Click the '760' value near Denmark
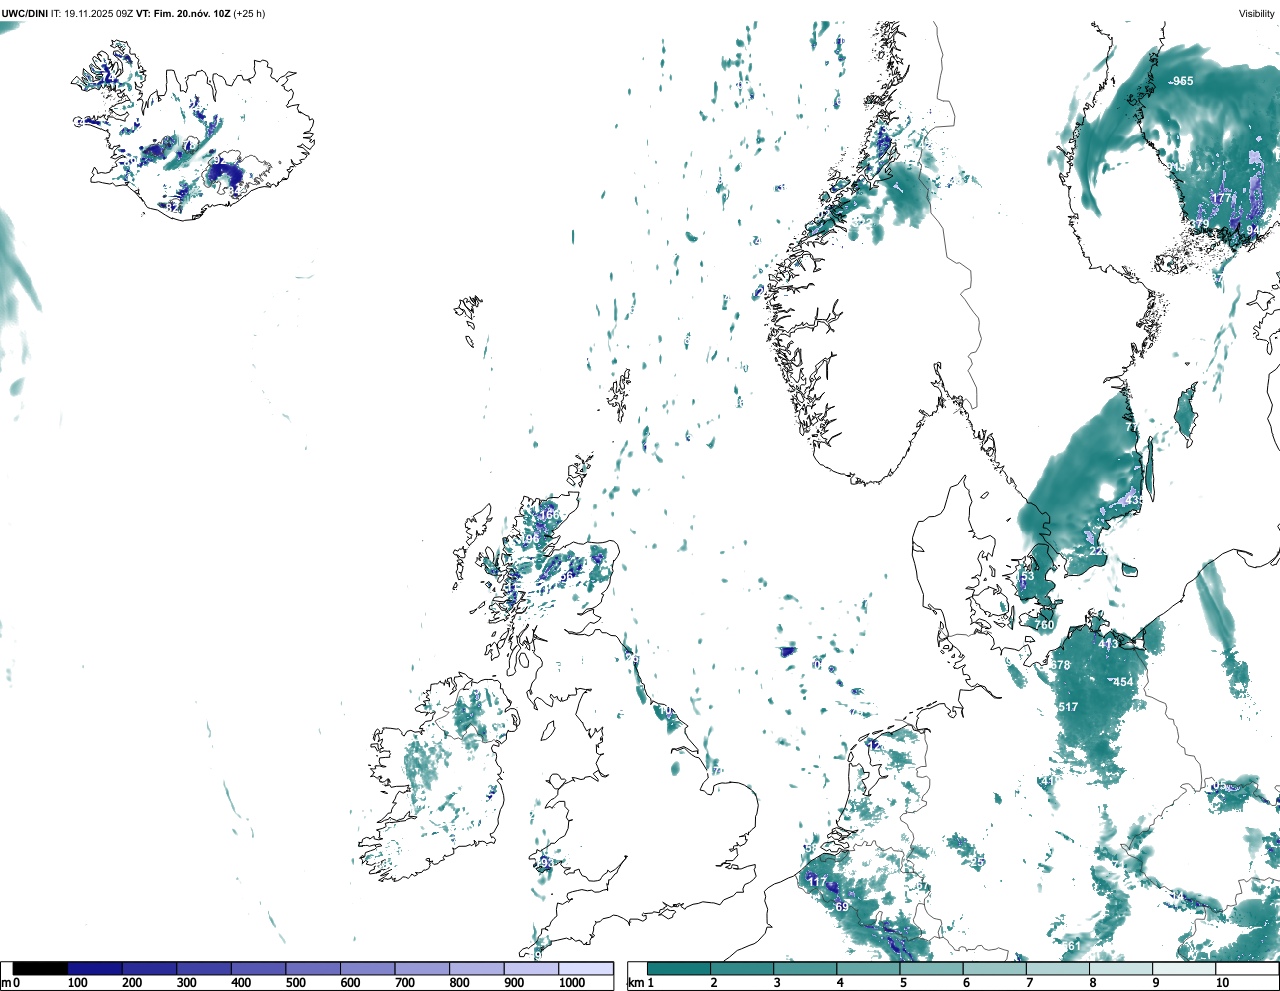The image size is (1280, 991). [x=1044, y=625]
